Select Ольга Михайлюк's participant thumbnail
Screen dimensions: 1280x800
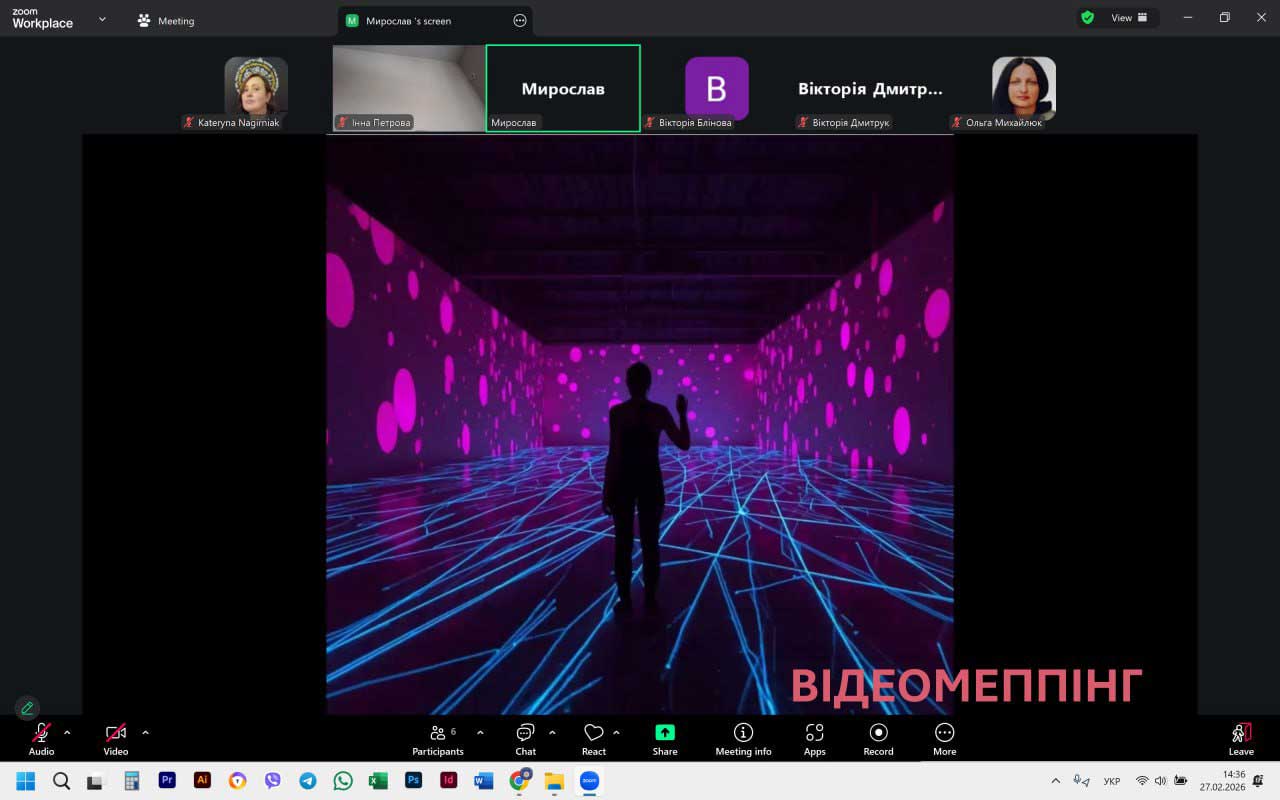tap(1023, 90)
